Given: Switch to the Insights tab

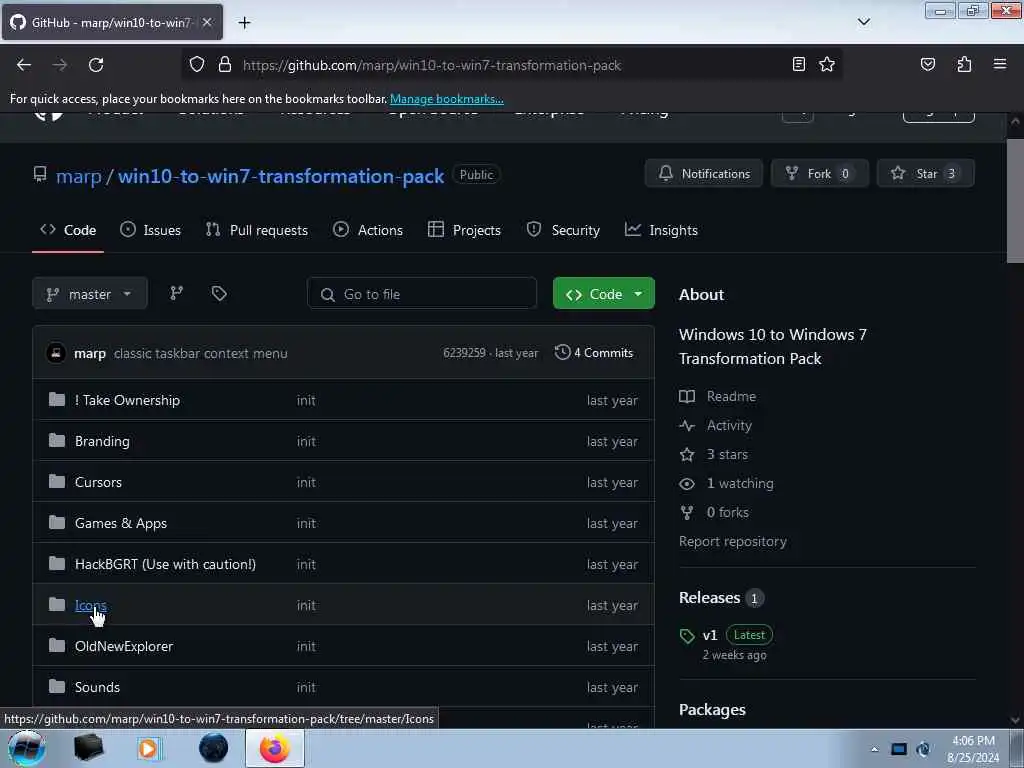Looking at the screenshot, I should point(662,231).
